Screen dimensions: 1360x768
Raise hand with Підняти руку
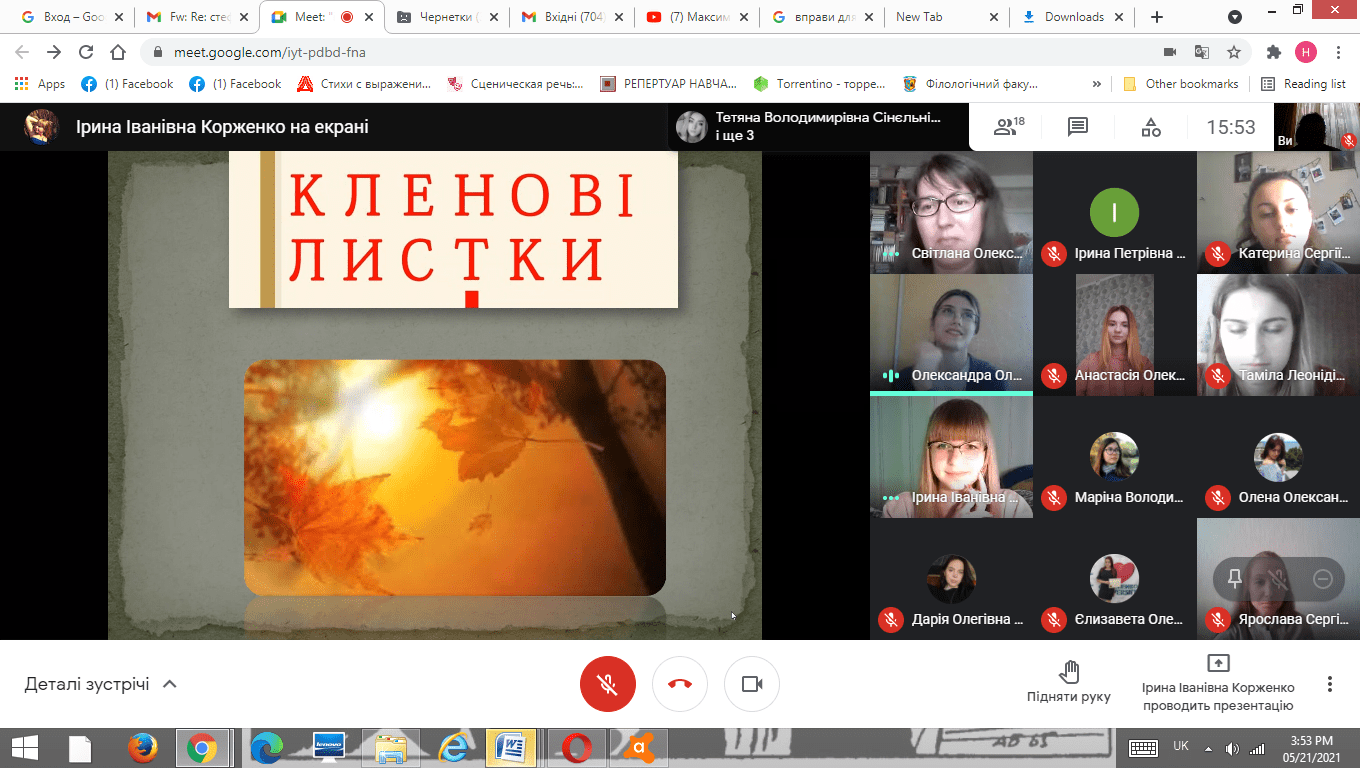pos(1068,682)
